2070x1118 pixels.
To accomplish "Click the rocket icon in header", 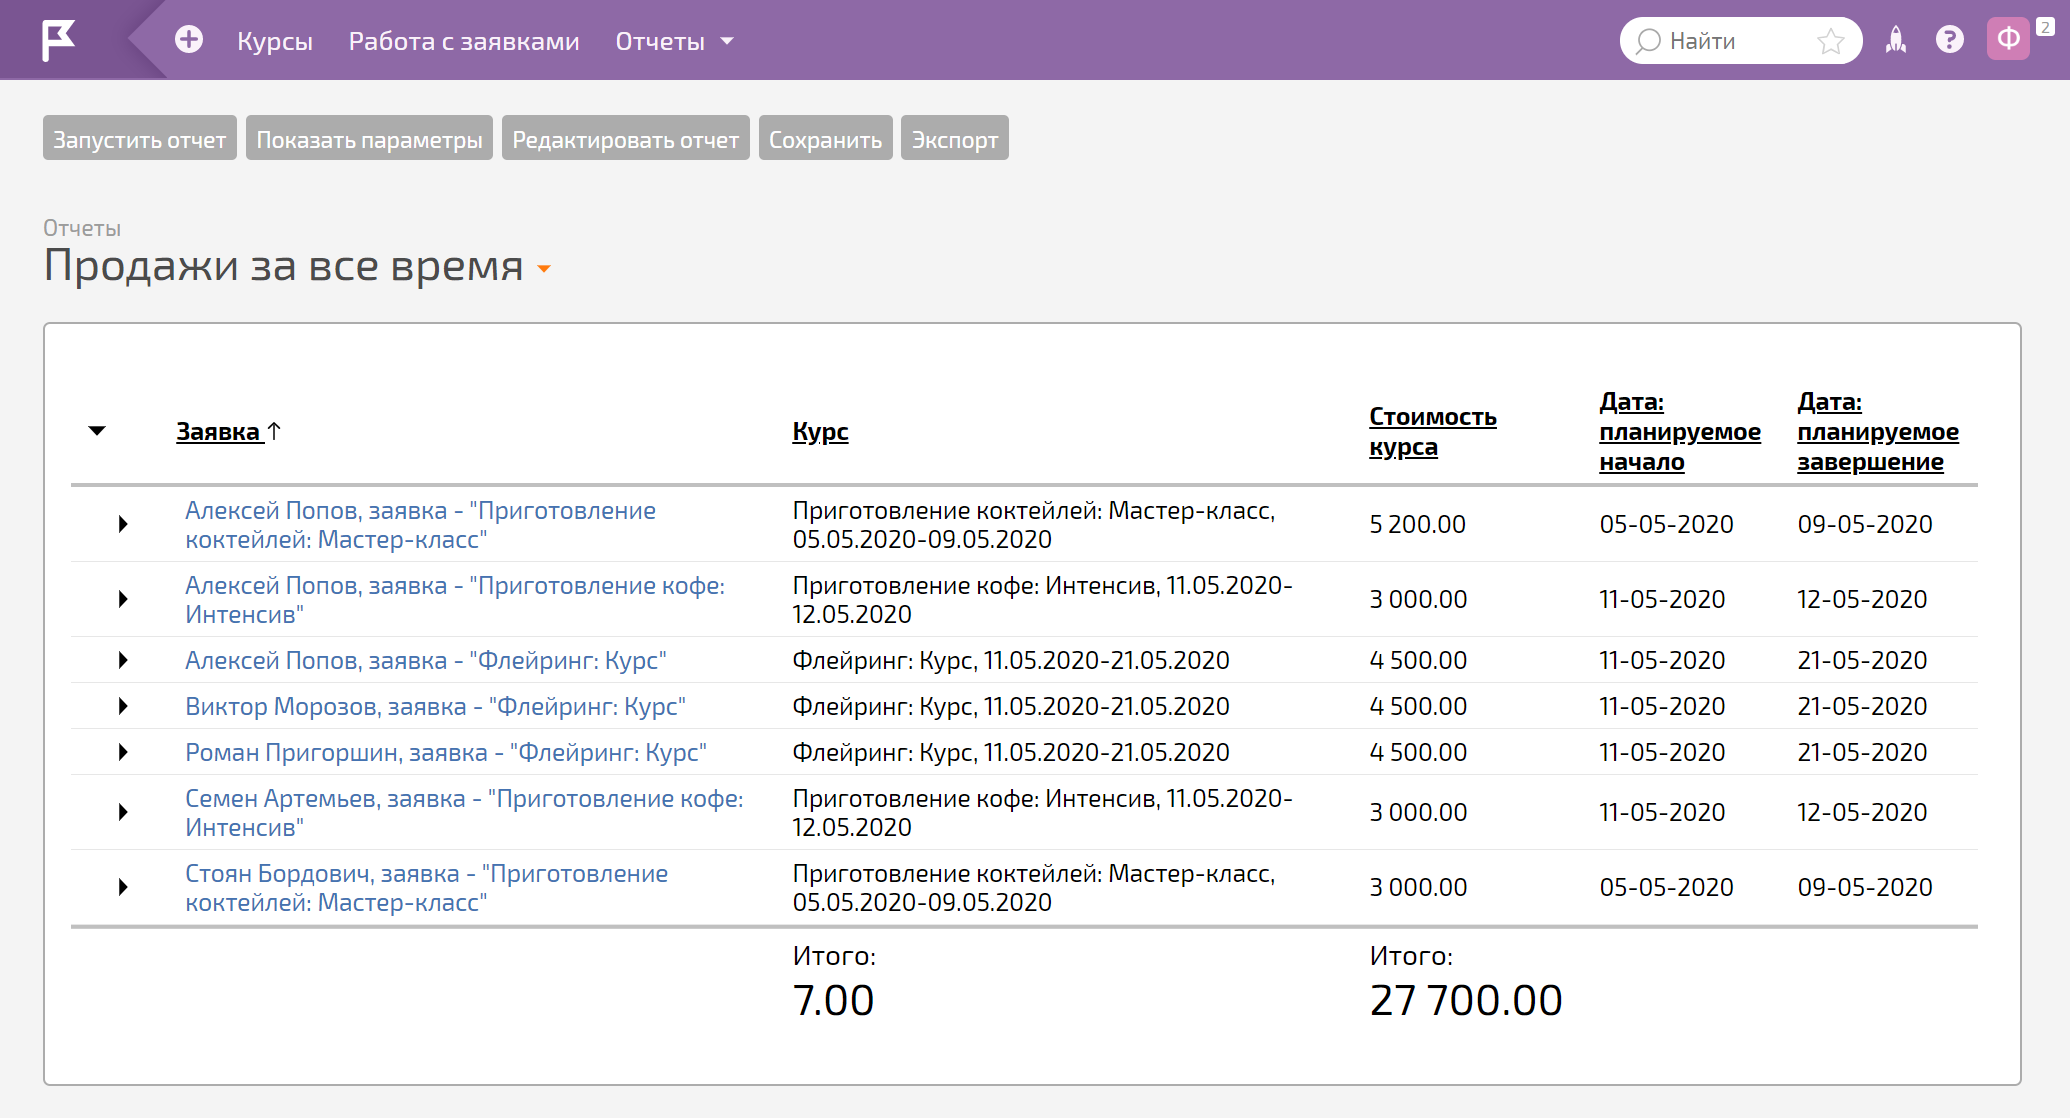I will (1896, 40).
